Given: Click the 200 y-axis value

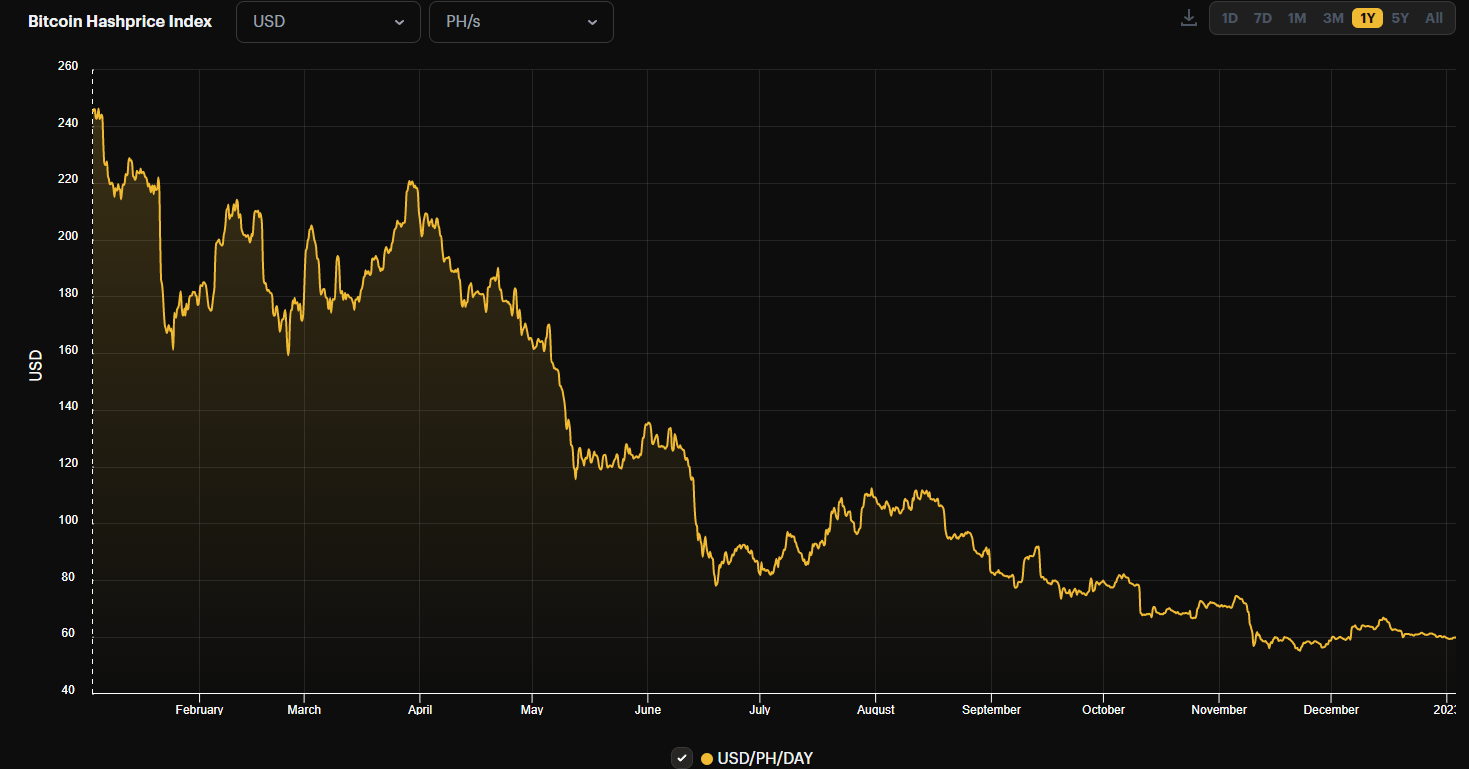Looking at the screenshot, I should click(x=68, y=237).
